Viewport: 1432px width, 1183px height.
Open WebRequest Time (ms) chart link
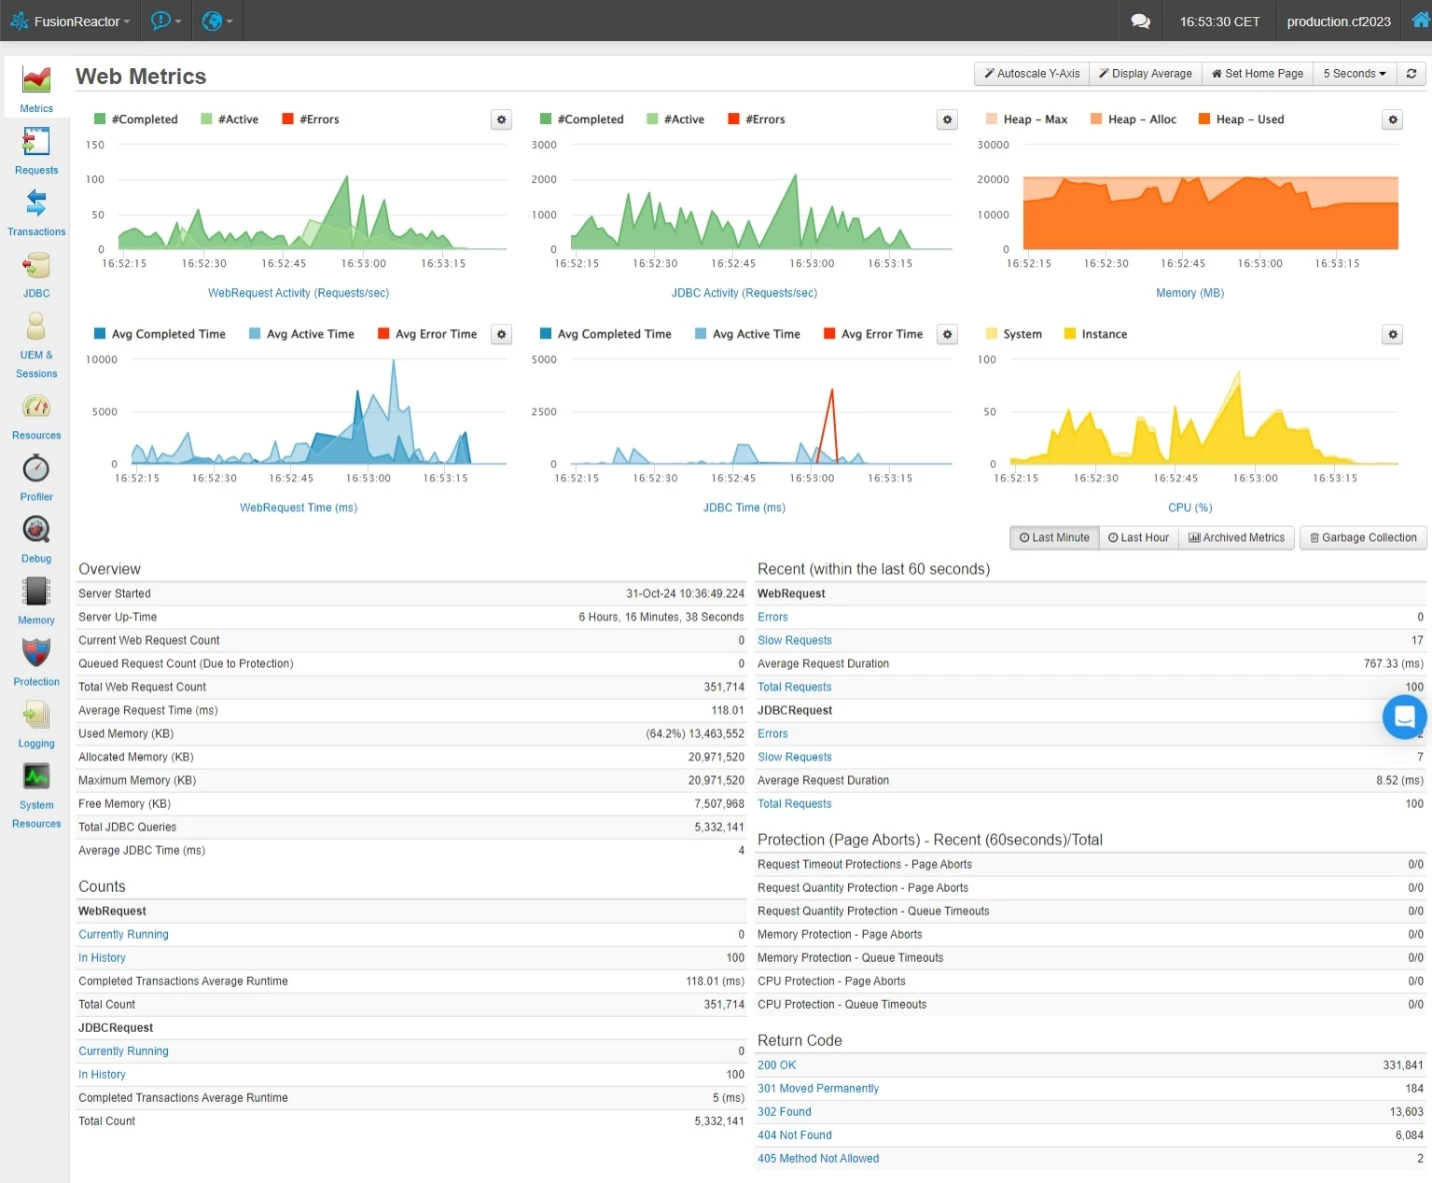tap(298, 508)
